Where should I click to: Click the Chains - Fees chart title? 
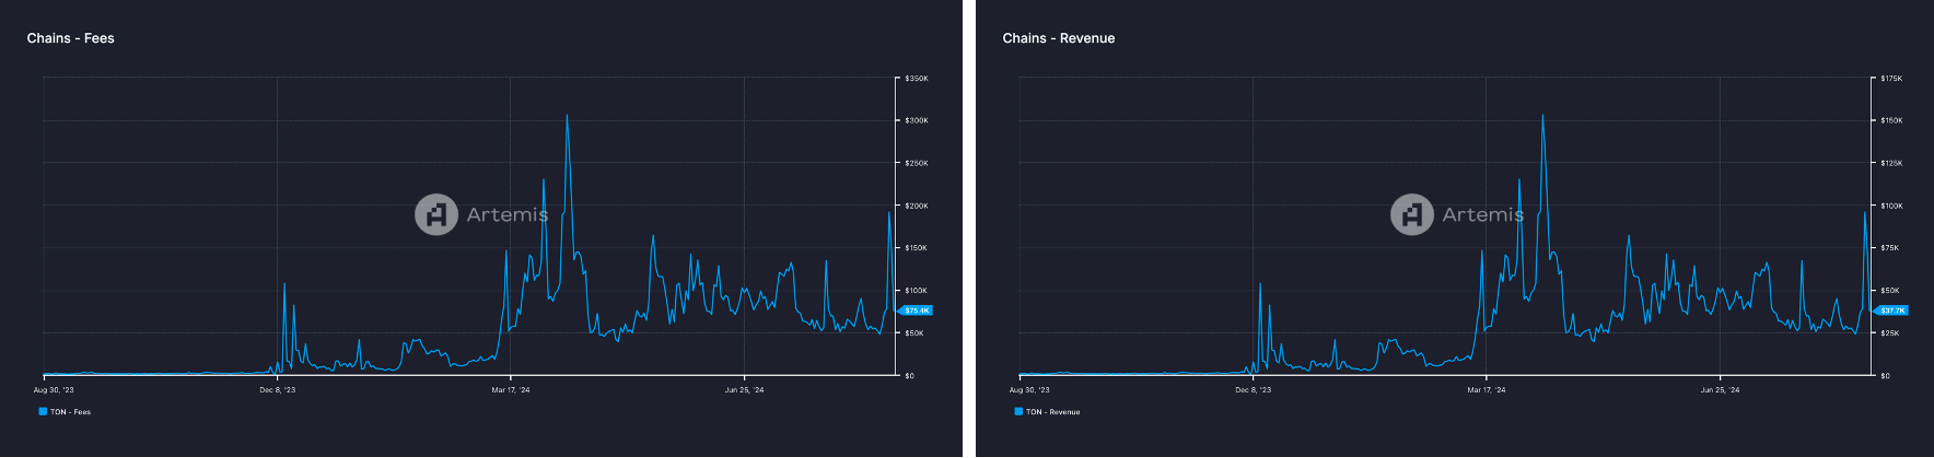[70, 38]
